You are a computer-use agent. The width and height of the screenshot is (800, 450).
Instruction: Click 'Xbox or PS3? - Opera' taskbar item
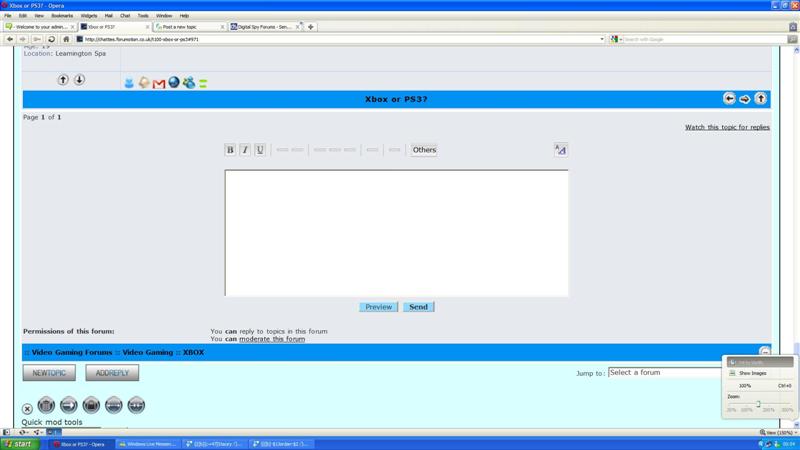click(x=82, y=444)
